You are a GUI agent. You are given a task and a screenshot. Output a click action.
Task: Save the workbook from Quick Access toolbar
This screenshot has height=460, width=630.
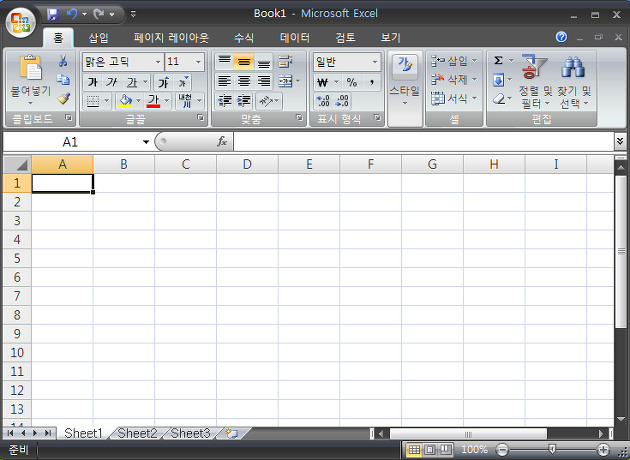click(53, 14)
